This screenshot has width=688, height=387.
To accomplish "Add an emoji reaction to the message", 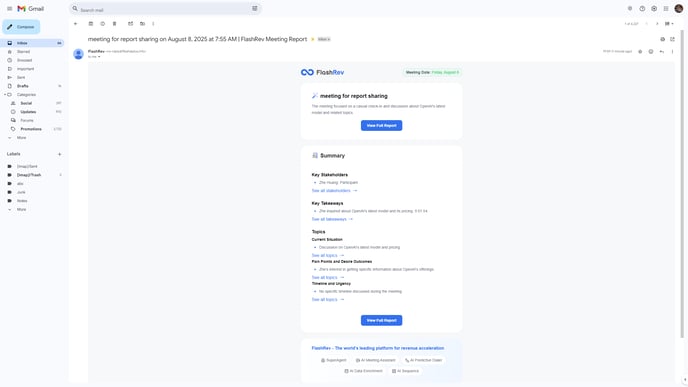I will tap(651, 52).
